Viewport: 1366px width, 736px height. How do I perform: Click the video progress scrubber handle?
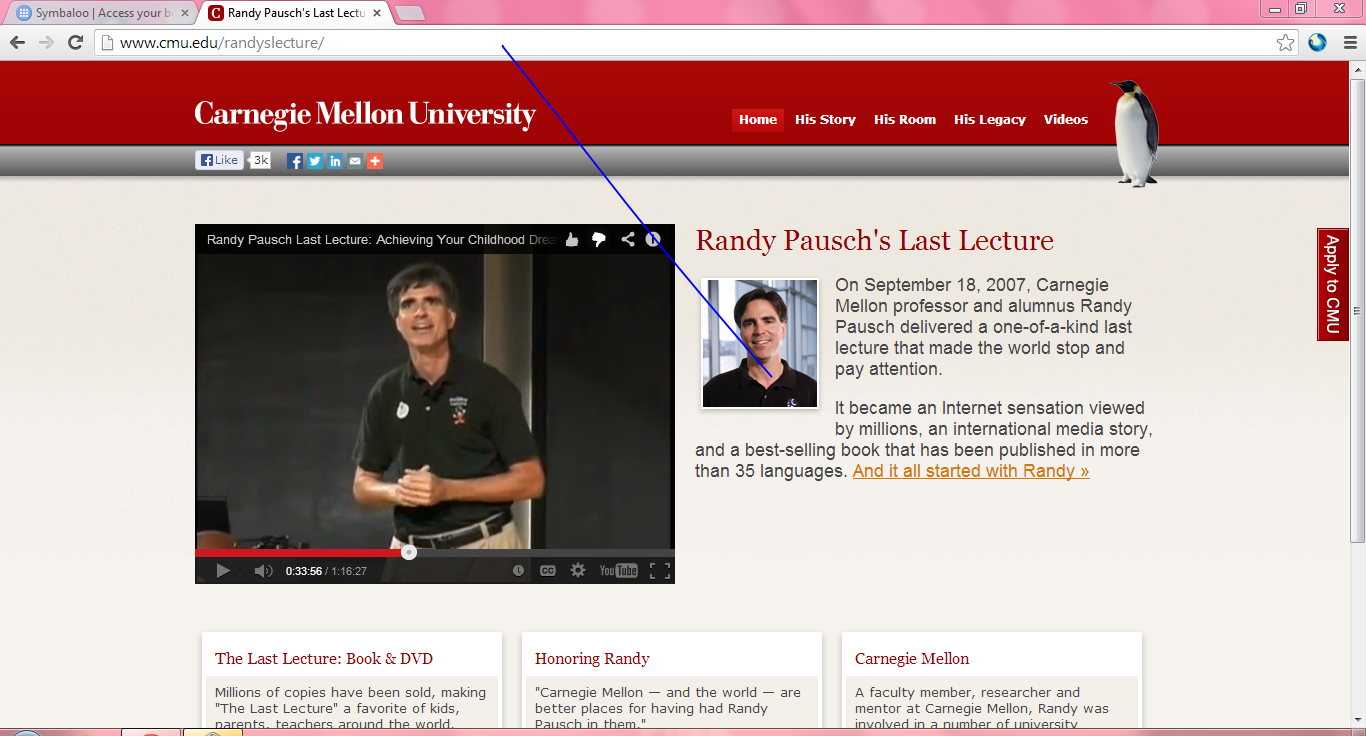pos(408,552)
